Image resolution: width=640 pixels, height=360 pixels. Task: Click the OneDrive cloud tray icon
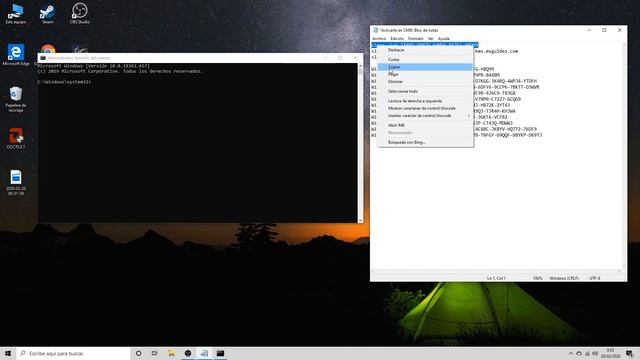pyautogui.click(x=579, y=353)
